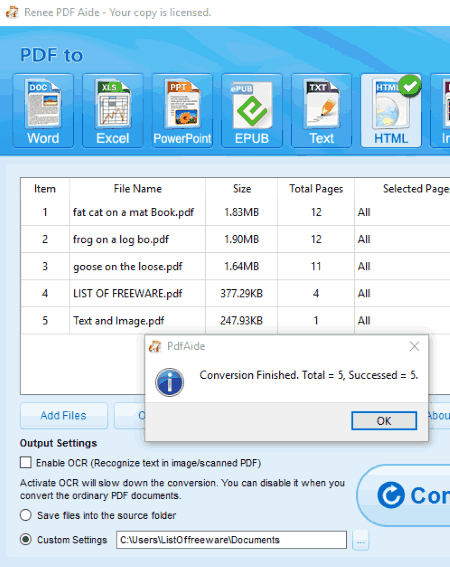Select the Text (TXT) format icon
This screenshot has width=450, height=567.
click(x=322, y=111)
